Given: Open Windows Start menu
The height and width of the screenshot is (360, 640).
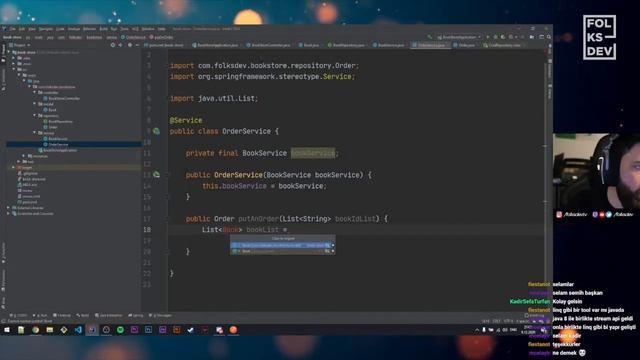Looking at the screenshot, I should 7,330.
